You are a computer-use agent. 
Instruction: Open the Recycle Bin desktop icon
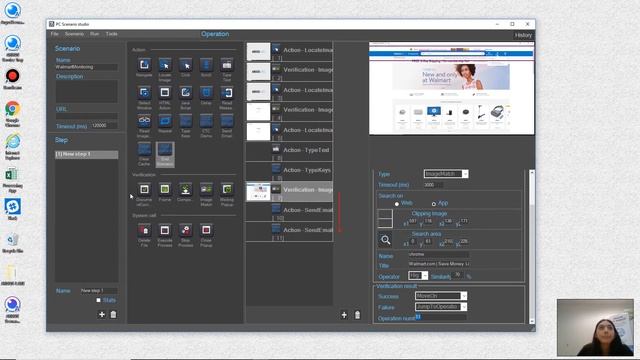coord(13,243)
